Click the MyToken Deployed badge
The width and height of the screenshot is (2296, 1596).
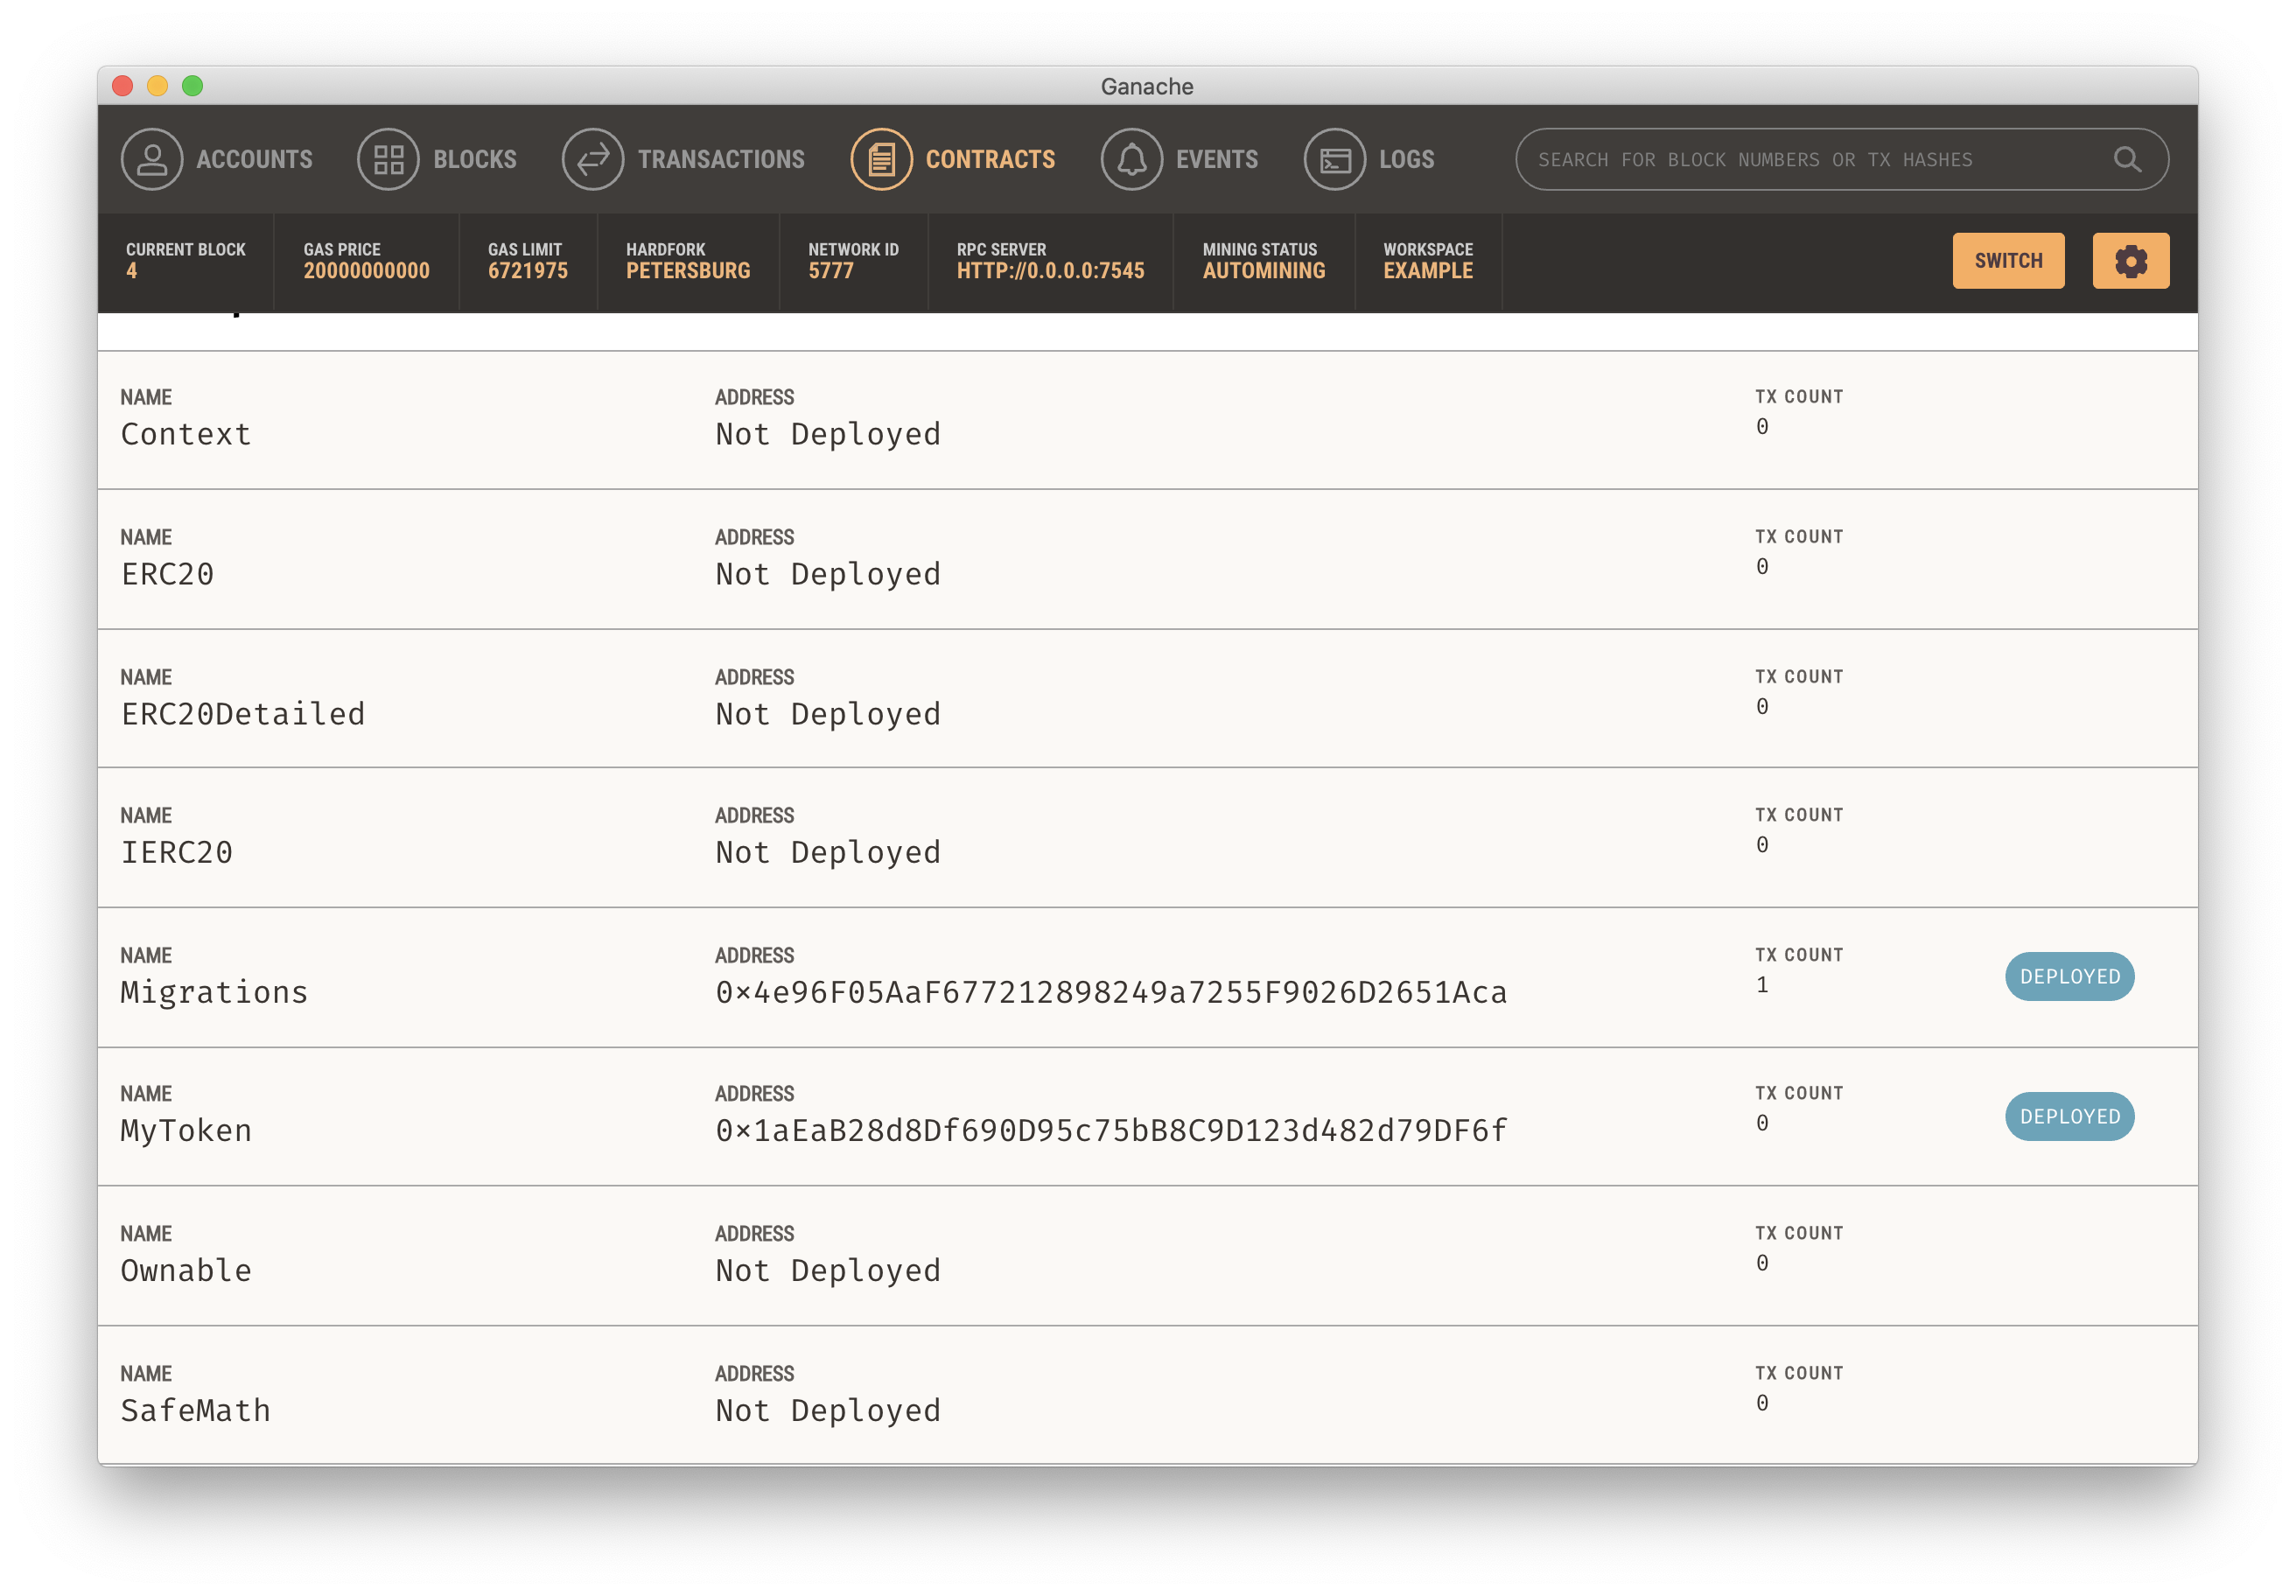(x=2069, y=1116)
